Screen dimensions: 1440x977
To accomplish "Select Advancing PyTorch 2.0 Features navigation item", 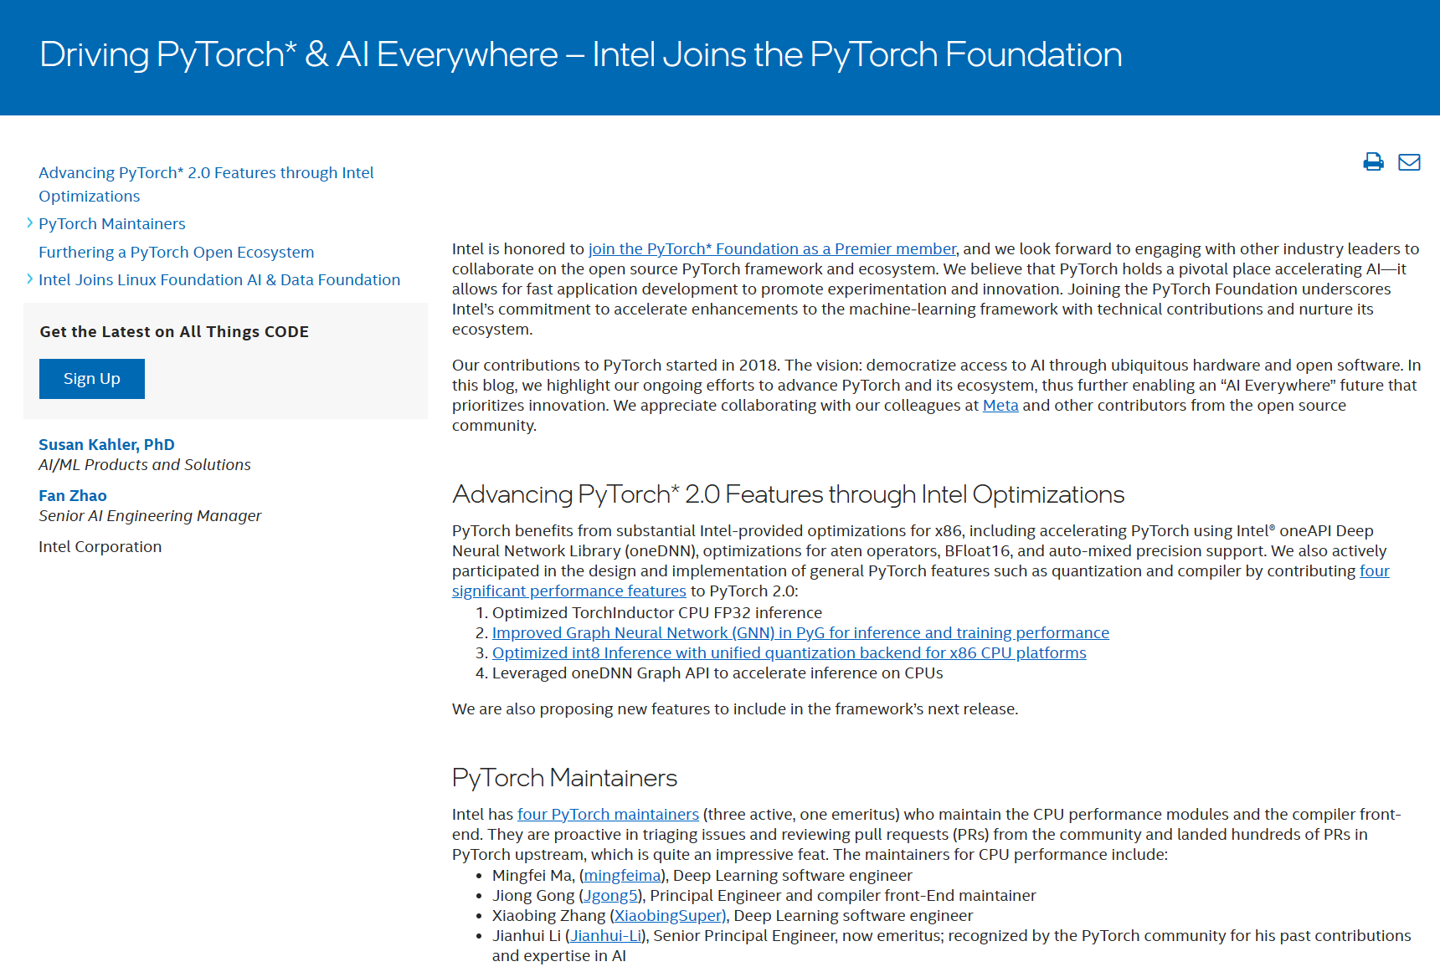I will coord(206,172).
